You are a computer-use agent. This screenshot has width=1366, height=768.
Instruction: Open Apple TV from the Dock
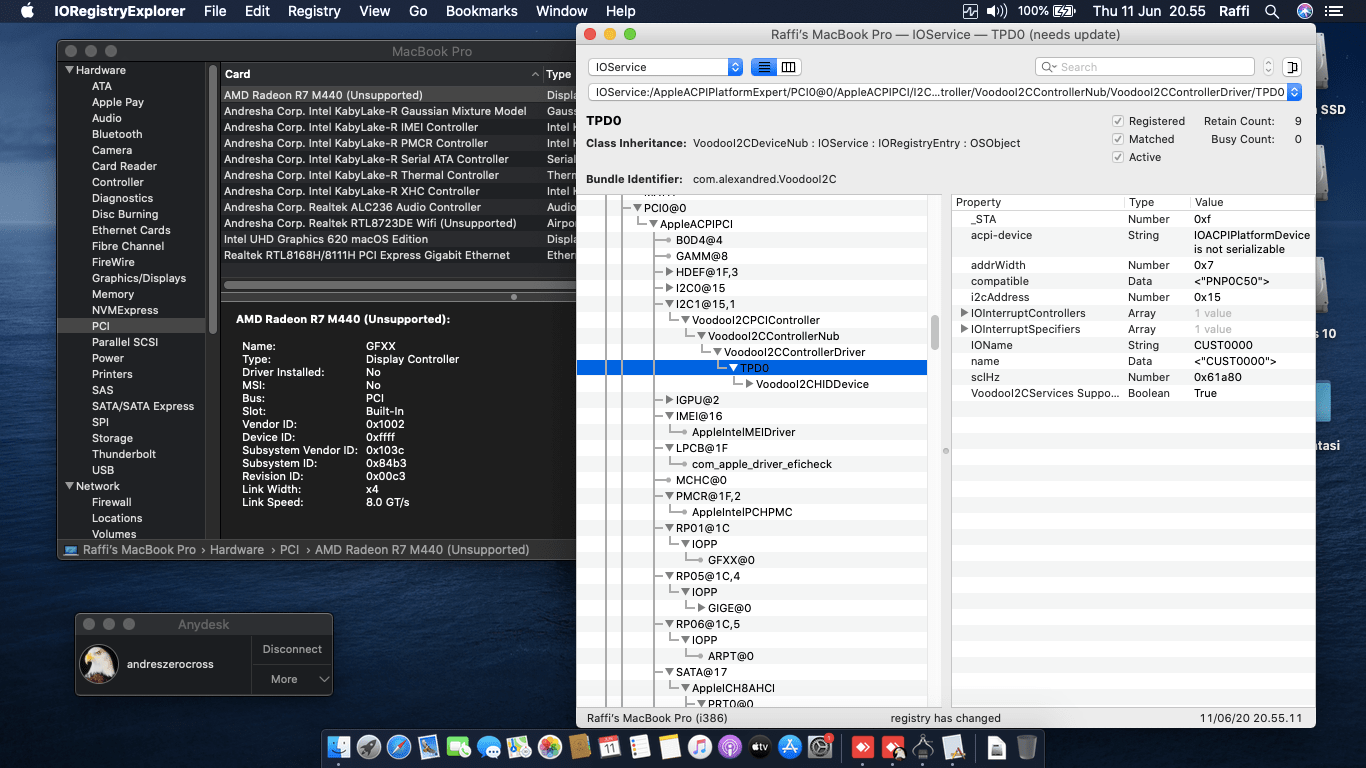click(760, 746)
